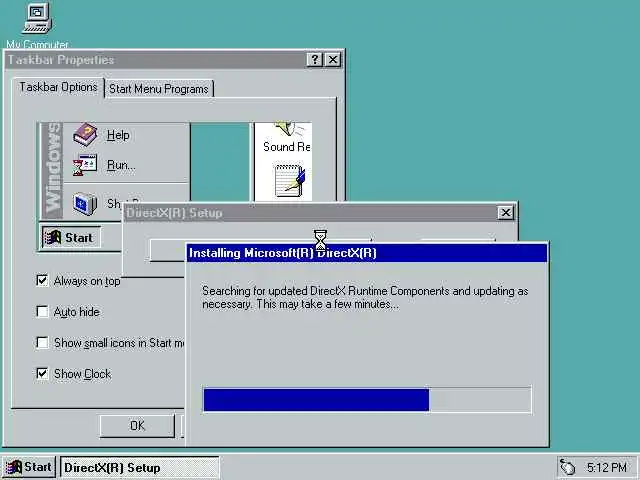Close the DirectX(R) Setup window
The width and height of the screenshot is (640, 480).
coord(506,213)
